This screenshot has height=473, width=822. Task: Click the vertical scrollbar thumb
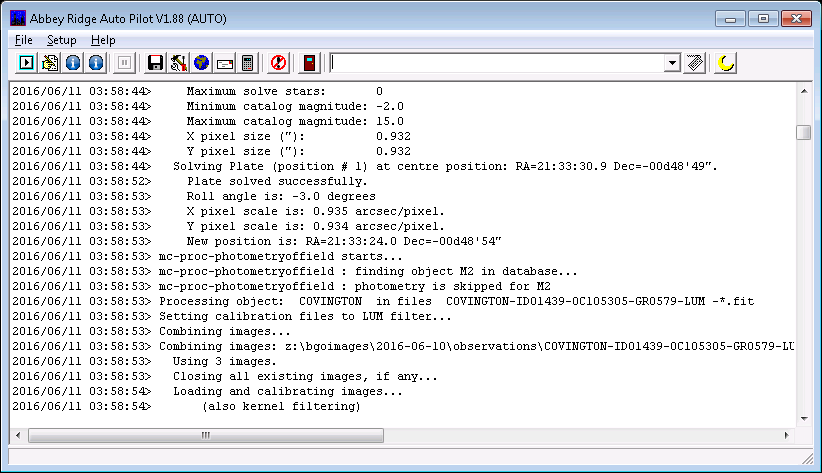click(x=804, y=132)
